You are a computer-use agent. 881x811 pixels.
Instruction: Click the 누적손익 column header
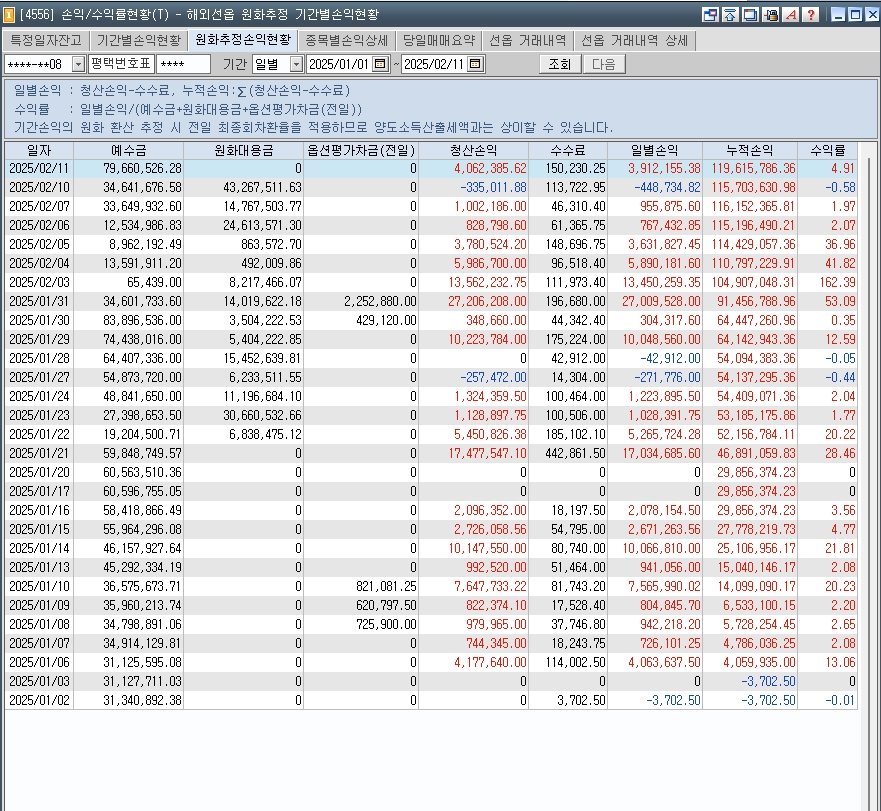(x=750, y=151)
